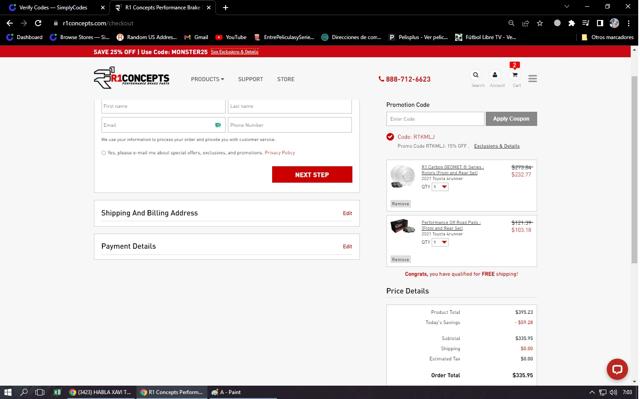The width and height of the screenshot is (640, 399).
Task: Open Task View on the taskbar
Action: click(x=40, y=392)
